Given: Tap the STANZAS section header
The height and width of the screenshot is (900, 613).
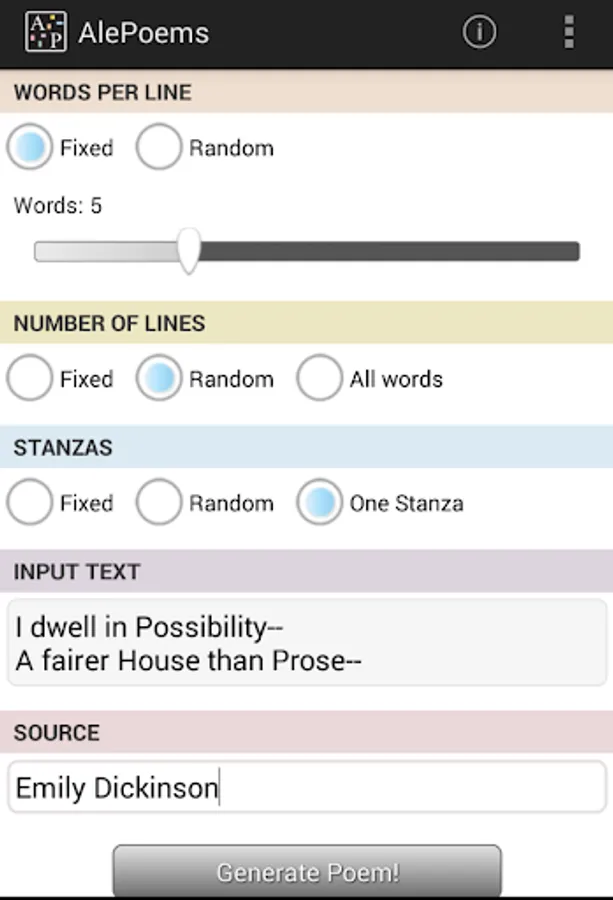Looking at the screenshot, I should [x=62, y=448].
